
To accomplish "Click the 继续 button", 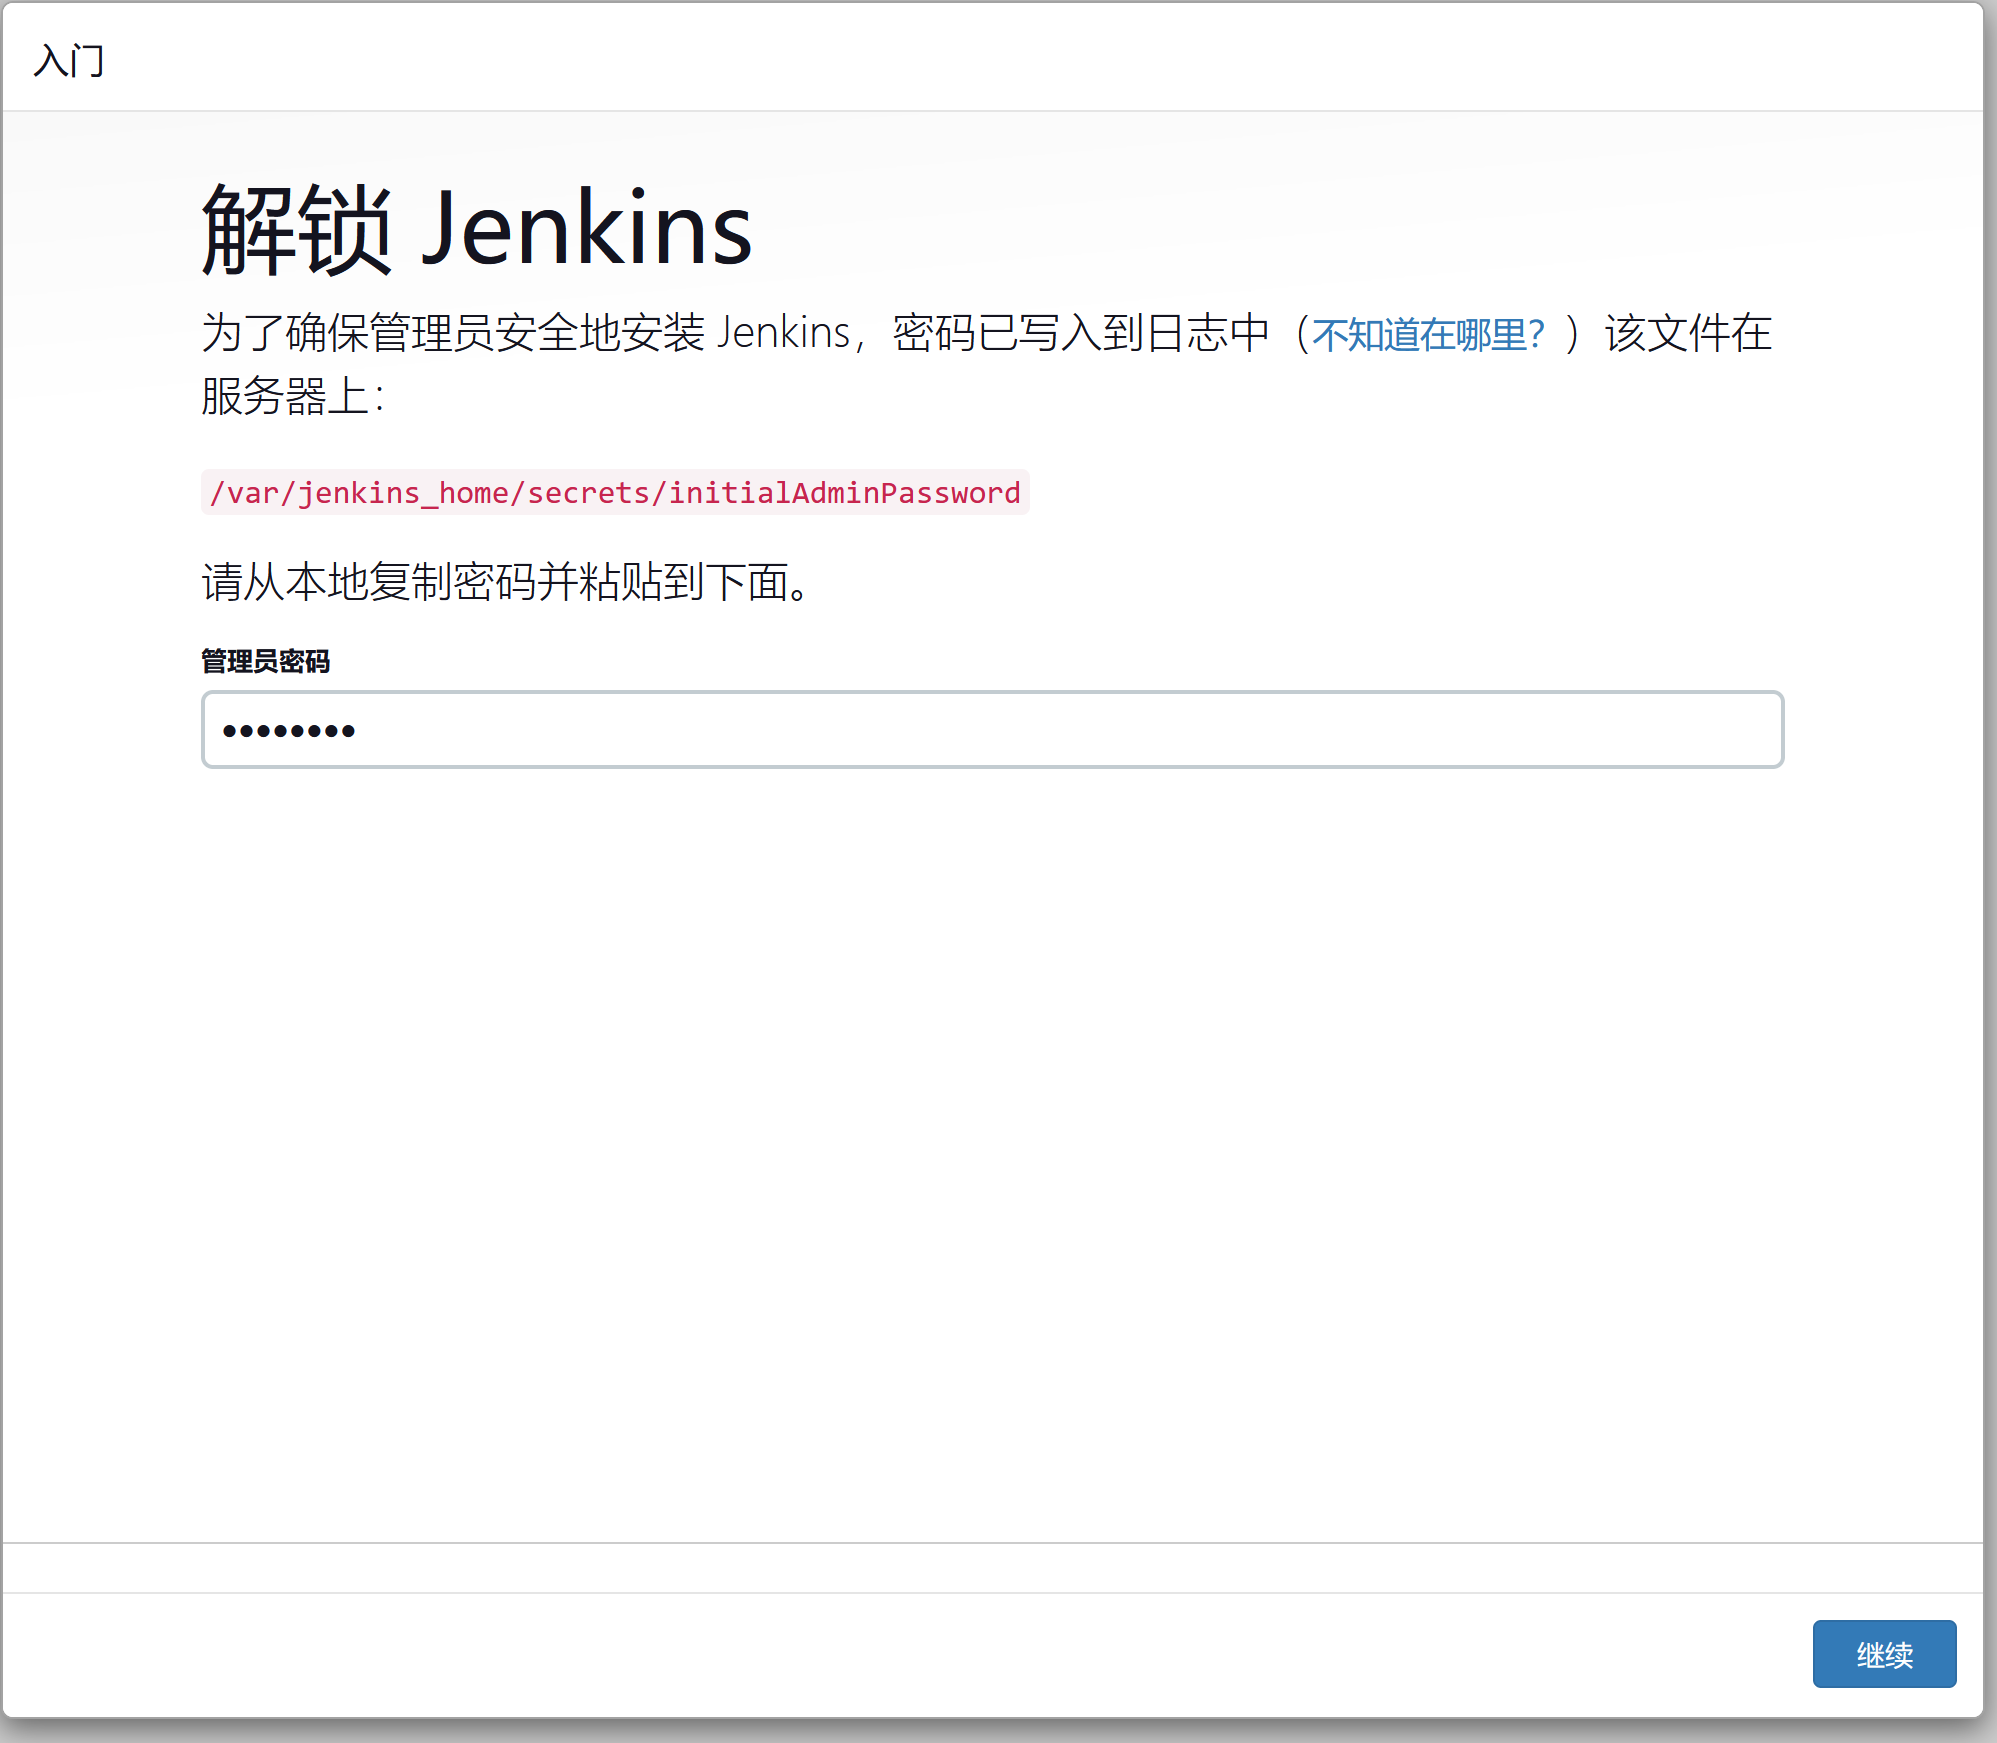I will pyautogui.click(x=1883, y=1654).
